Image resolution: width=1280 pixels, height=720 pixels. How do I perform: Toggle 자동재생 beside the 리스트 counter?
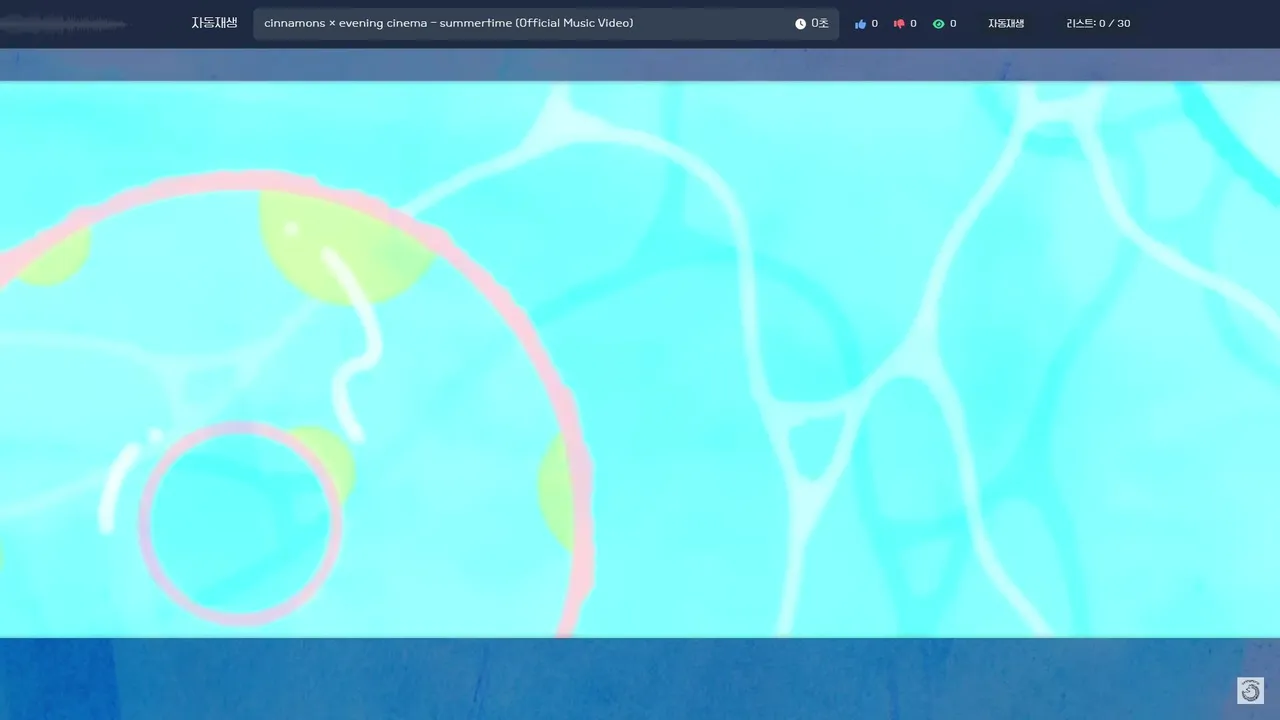pos(1006,23)
